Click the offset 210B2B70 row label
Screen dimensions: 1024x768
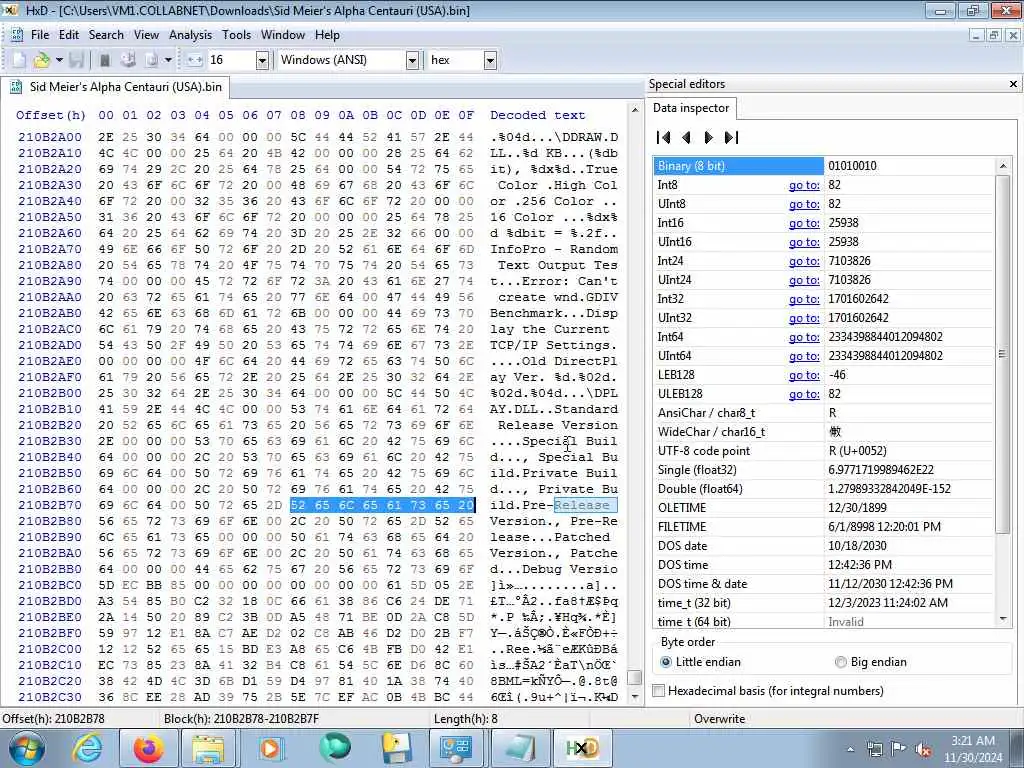point(50,505)
